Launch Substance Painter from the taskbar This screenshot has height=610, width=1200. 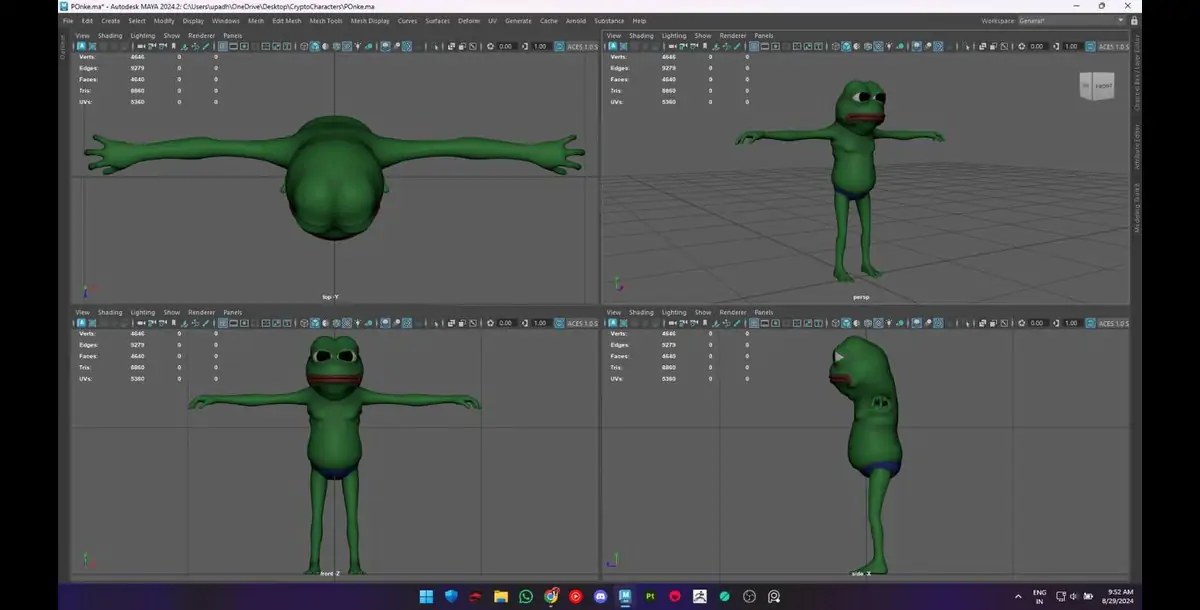pos(650,597)
